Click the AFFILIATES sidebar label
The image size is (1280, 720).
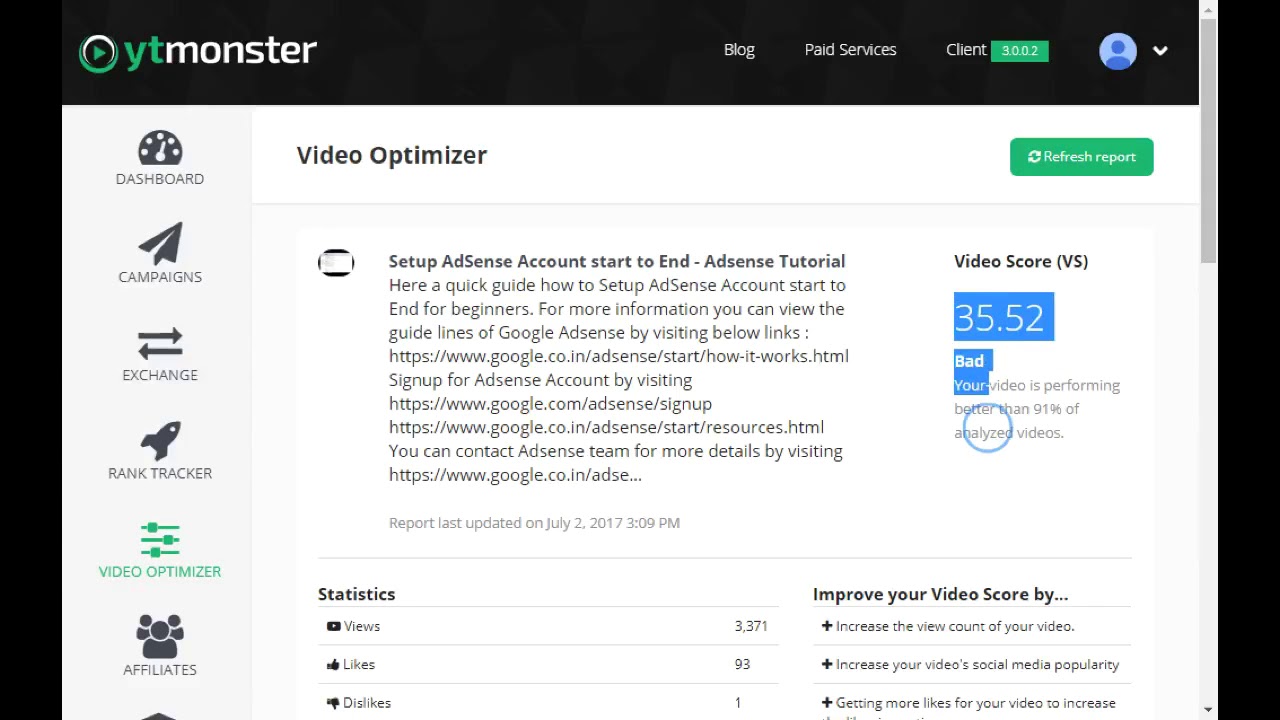160,670
